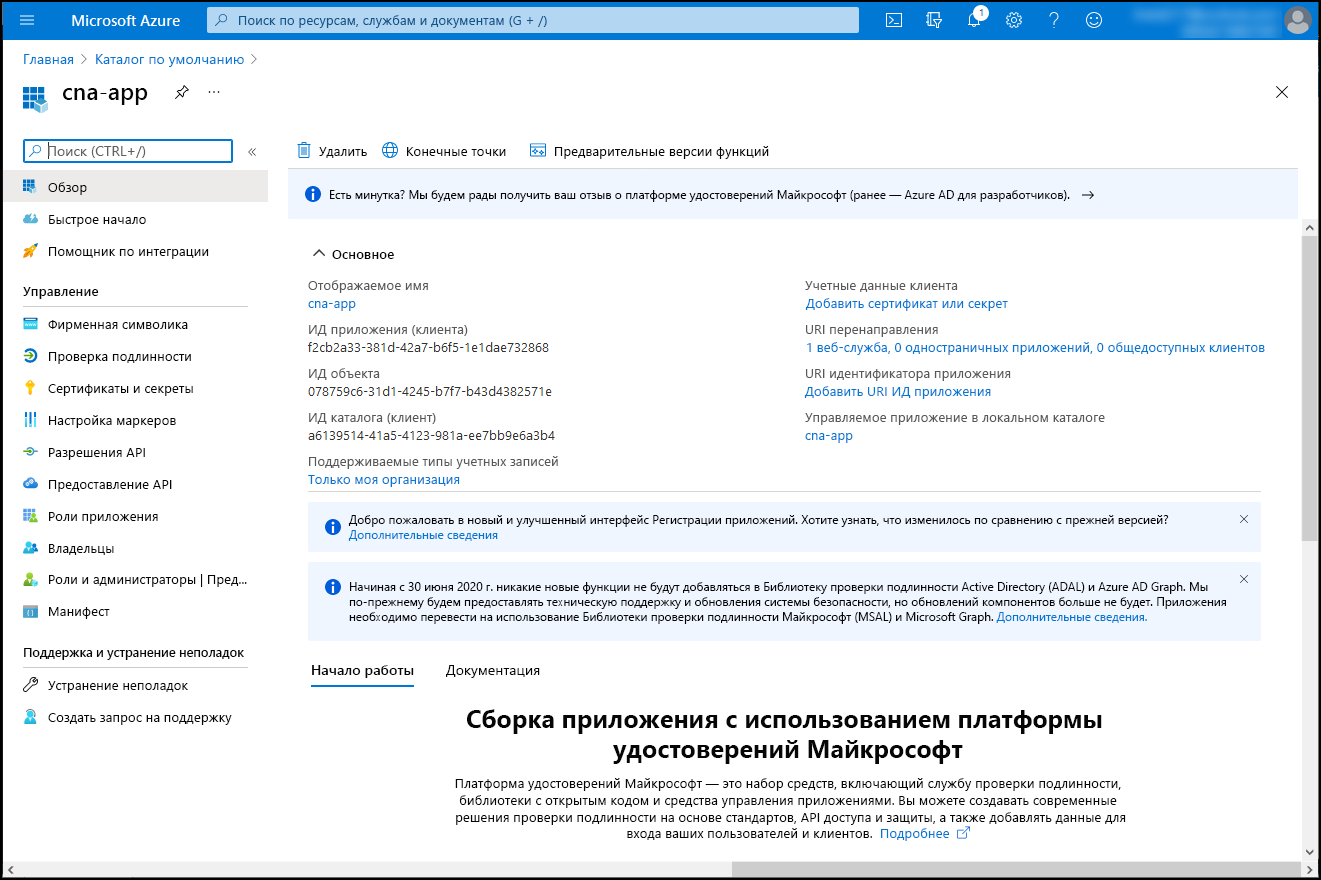The image size is (1321, 880).
Task: Click the cna-app display name link
Action: pos(332,303)
